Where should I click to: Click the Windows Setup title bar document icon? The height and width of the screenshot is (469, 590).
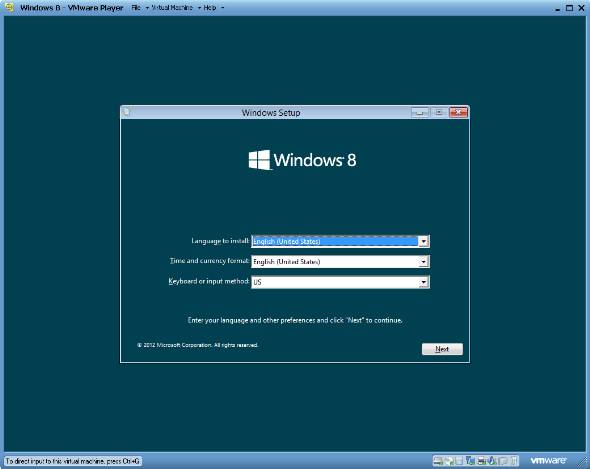point(127,112)
